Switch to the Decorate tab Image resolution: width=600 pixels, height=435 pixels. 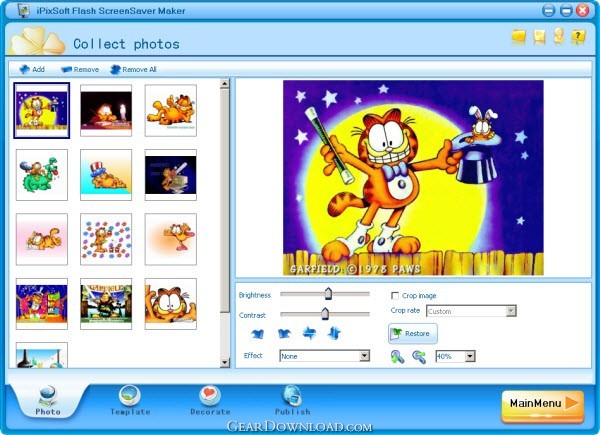(x=210, y=401)
